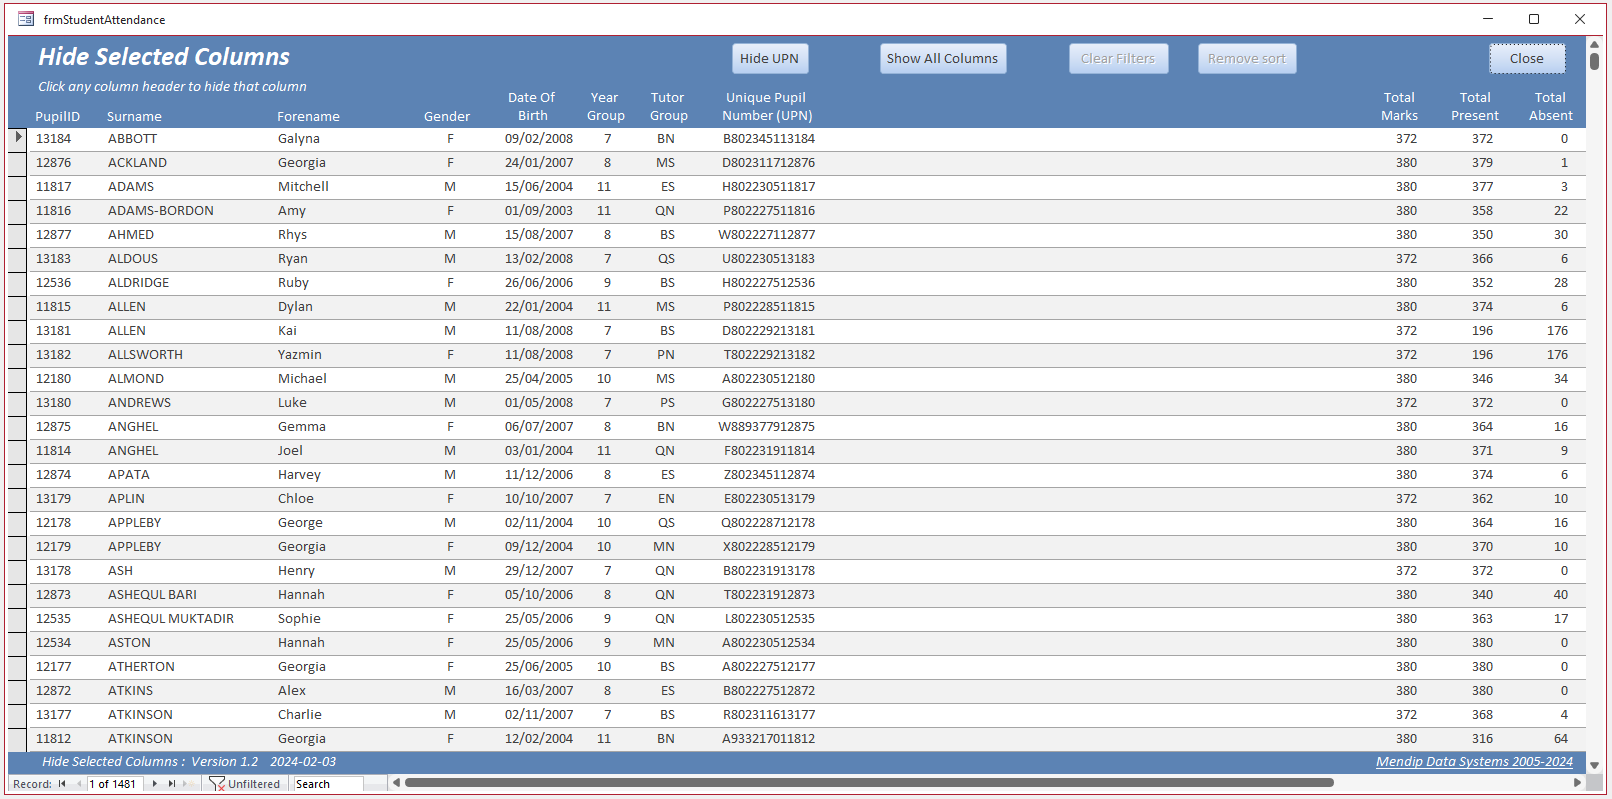
Task: Toggle the Unfiltered filter indicator
Action: click(244, 784)
